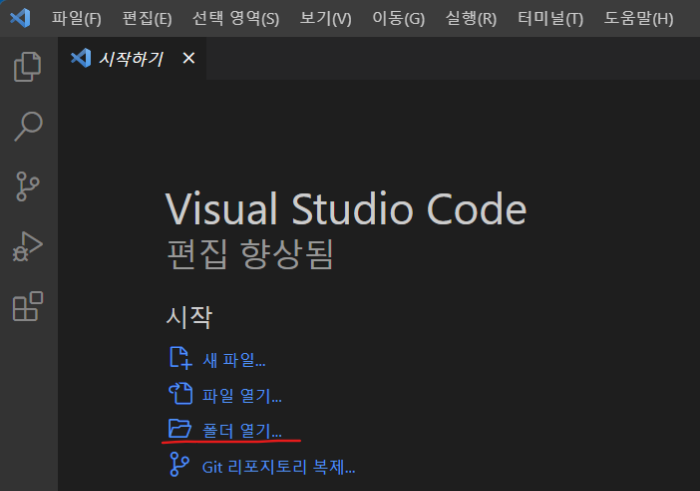
Task: Open the Explorer view in activity bar
Action: 28,67
